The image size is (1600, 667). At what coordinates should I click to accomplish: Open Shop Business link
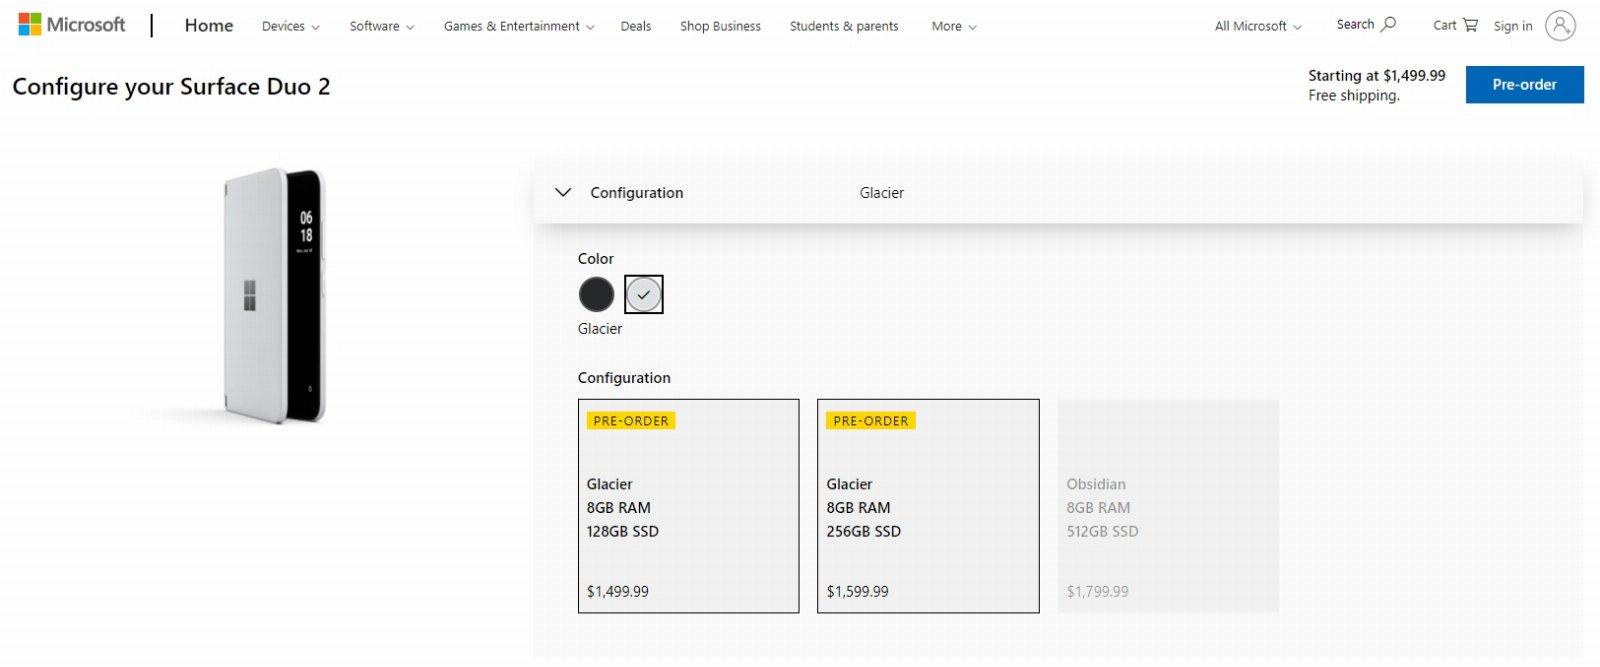point(720,27)
